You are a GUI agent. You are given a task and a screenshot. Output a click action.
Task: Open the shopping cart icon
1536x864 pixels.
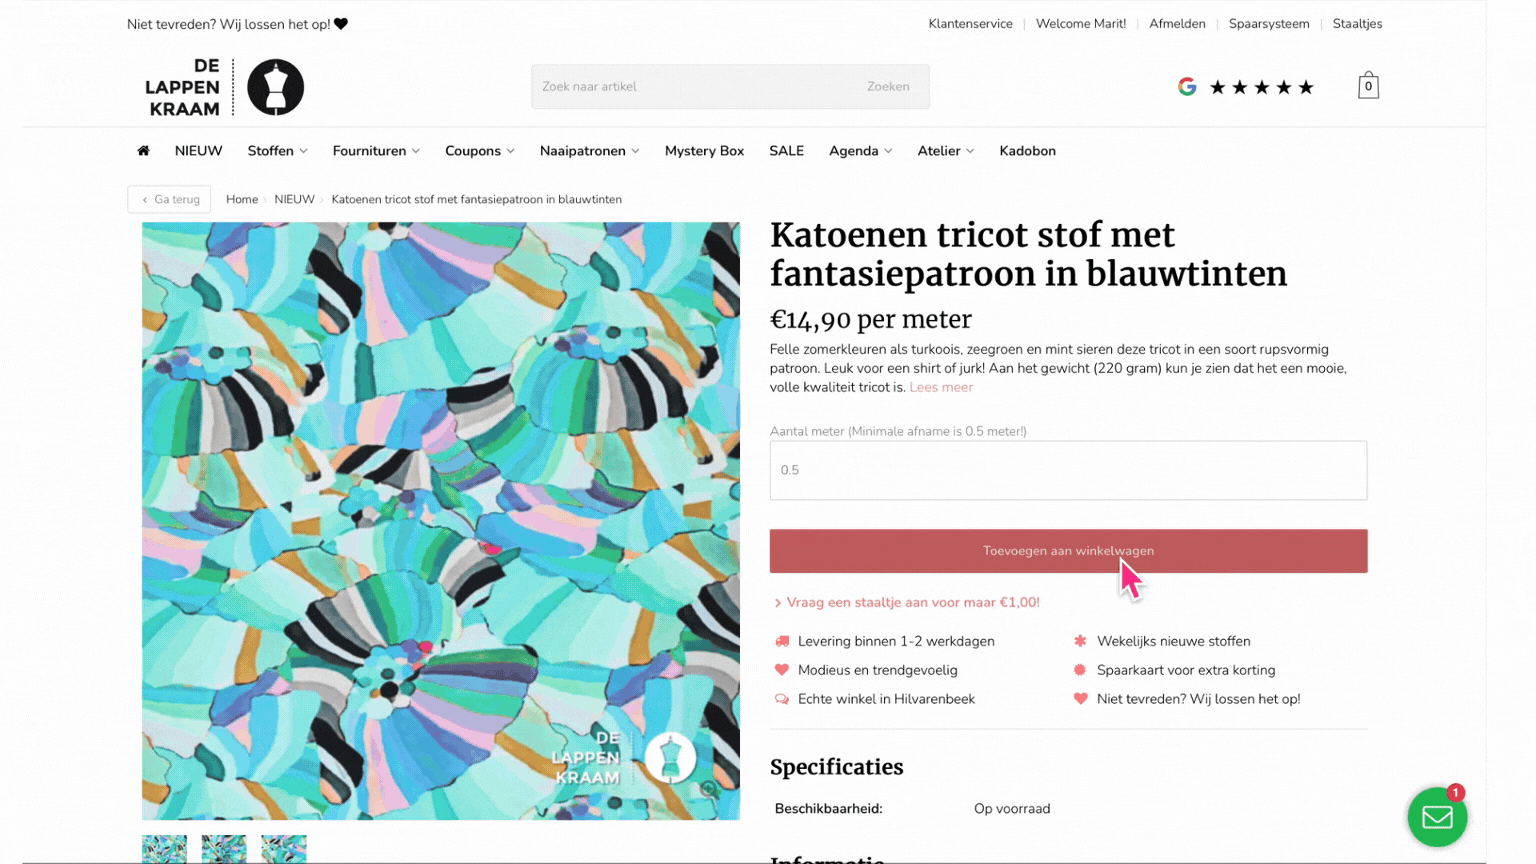point(1368,86)
